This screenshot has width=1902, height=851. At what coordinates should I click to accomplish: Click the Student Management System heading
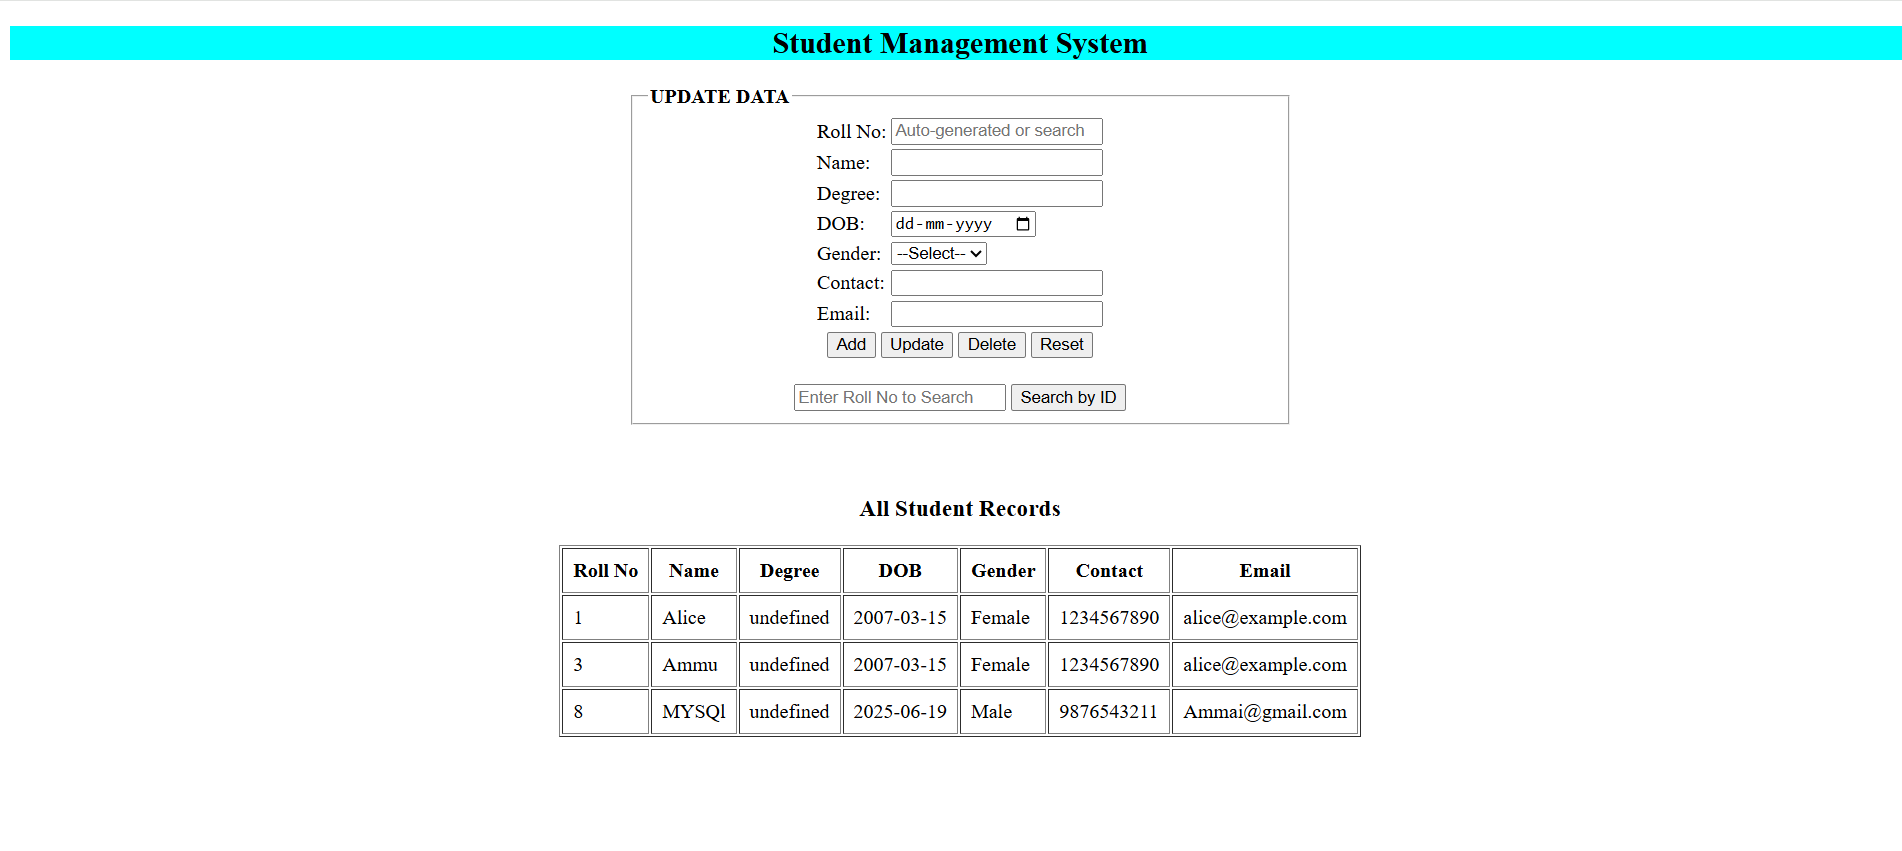(960, 44)
